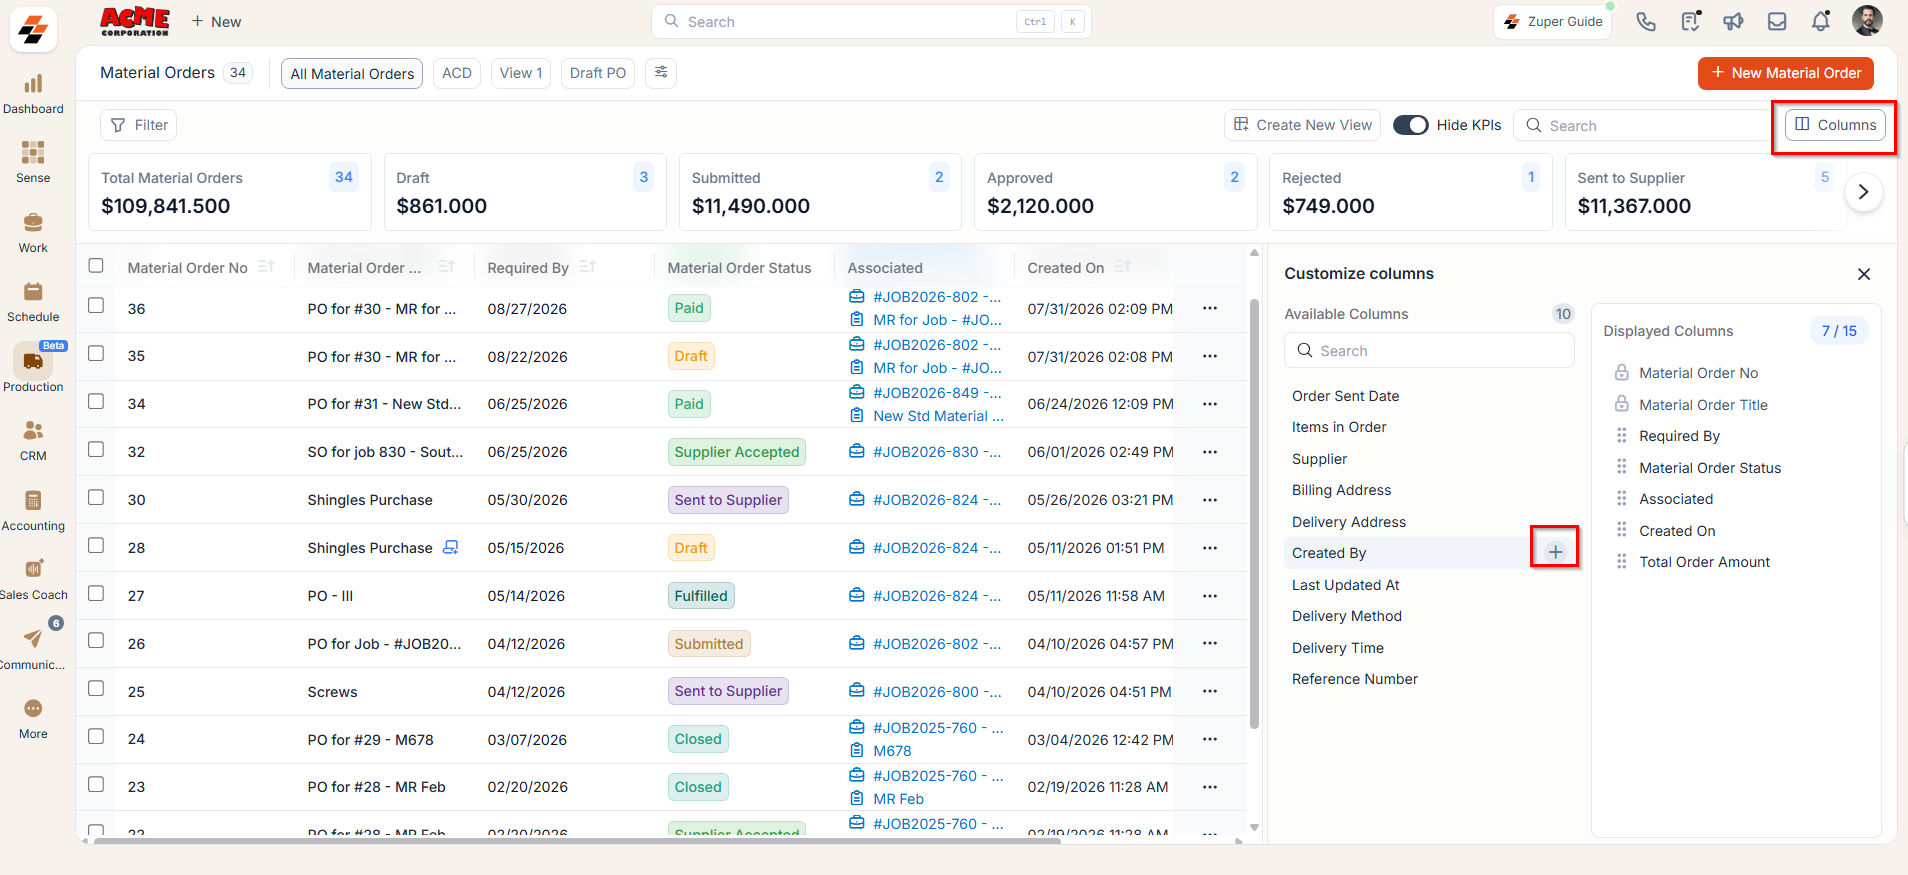The image size is (1908, 875).
Task: Open the phone dialer icon
Action: [x=1646, y=21]
